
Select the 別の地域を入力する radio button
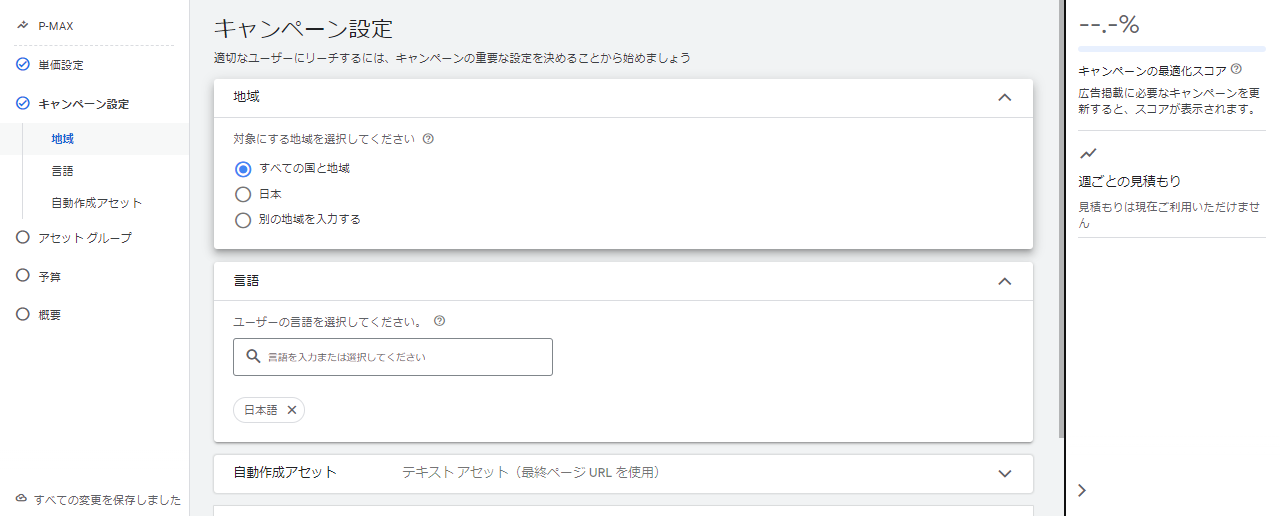tap(242, 220)
